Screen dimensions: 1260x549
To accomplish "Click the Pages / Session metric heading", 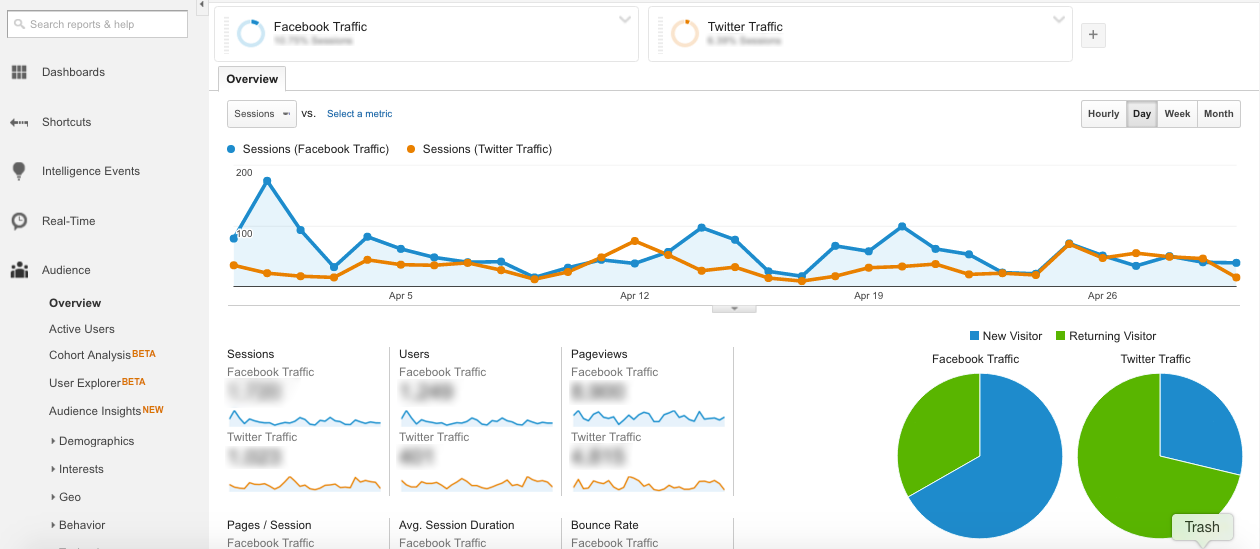I will tap(269, 525).
